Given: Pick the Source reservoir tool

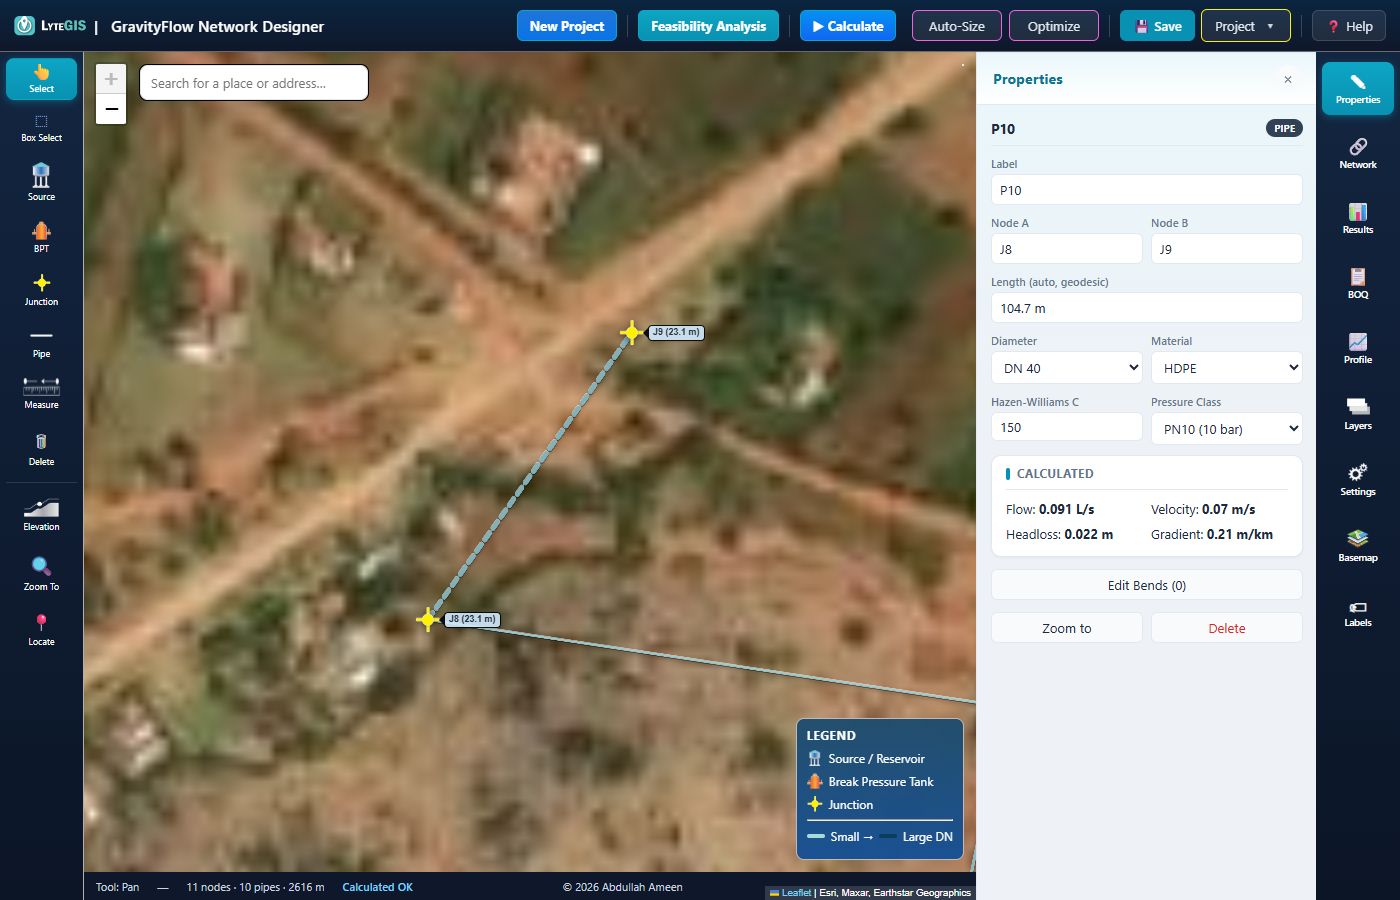Looking at the screenshot, I should click(41, 182).
